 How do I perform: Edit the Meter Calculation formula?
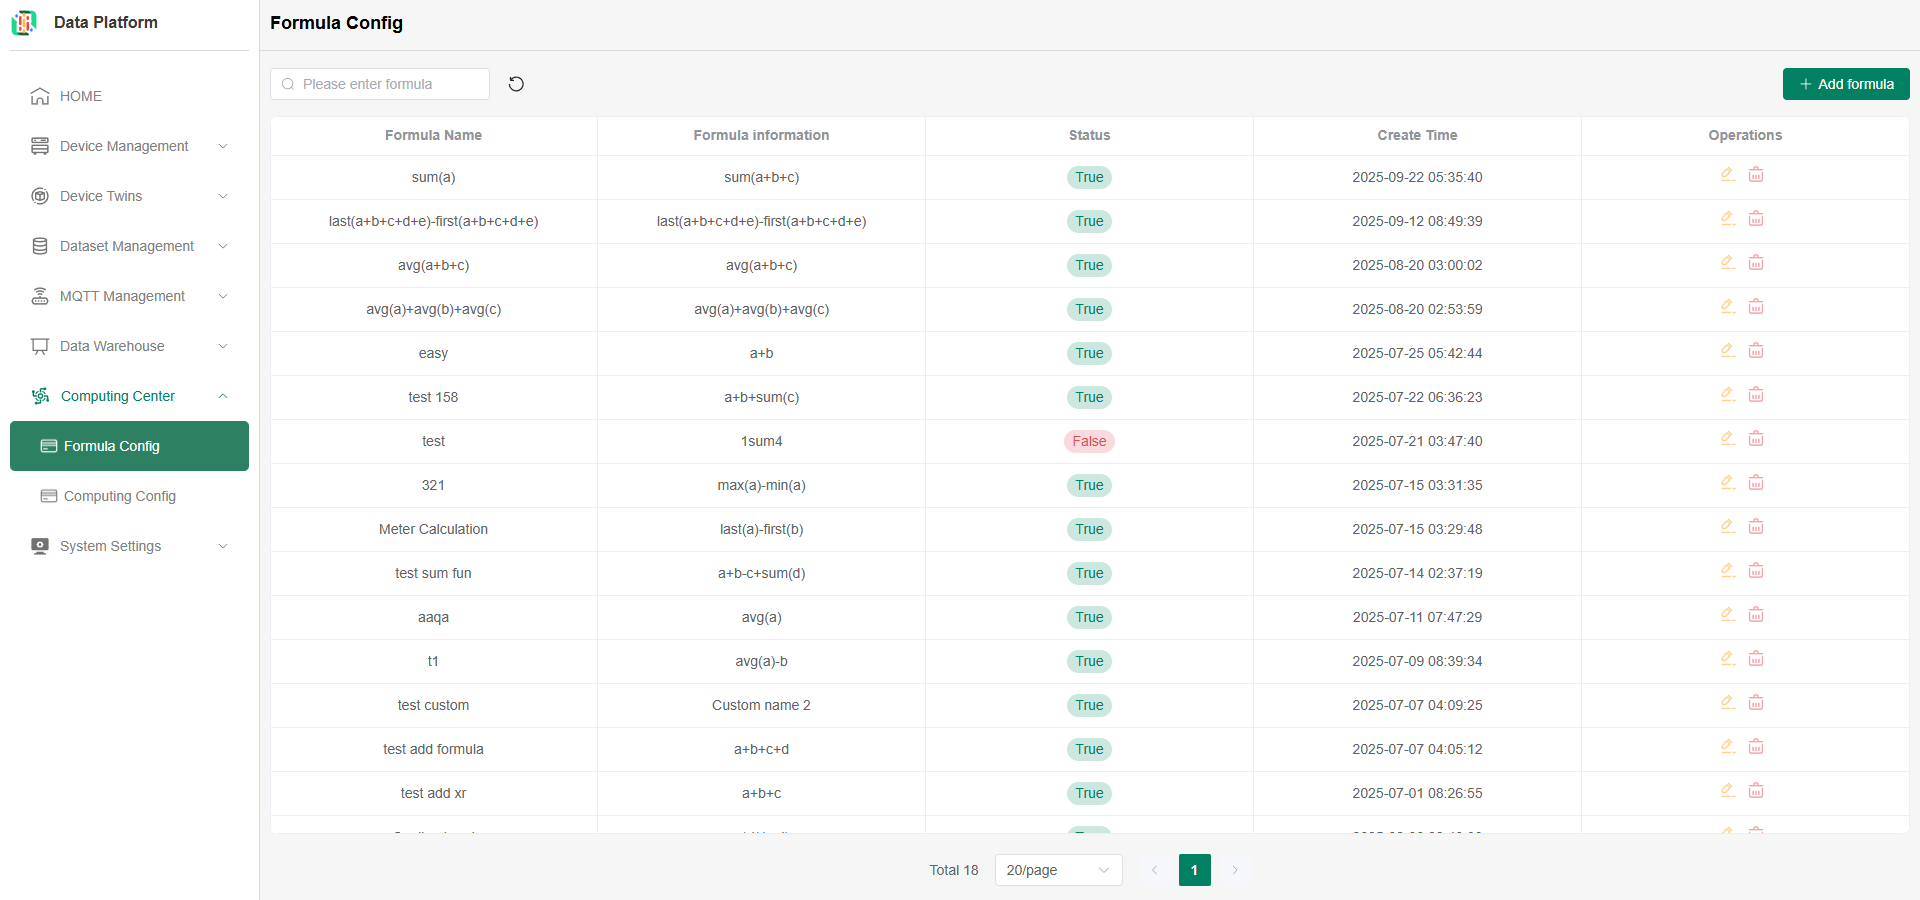(x=1727, y=527)
